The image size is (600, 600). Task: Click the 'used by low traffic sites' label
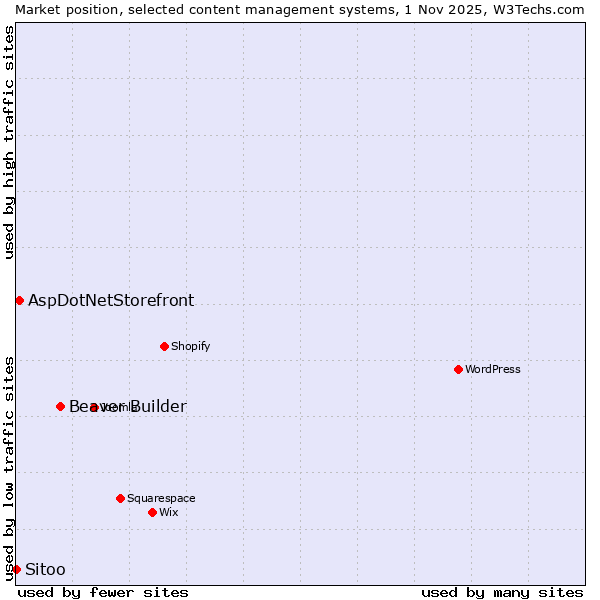pyautogui.click(x=9, y=467)
